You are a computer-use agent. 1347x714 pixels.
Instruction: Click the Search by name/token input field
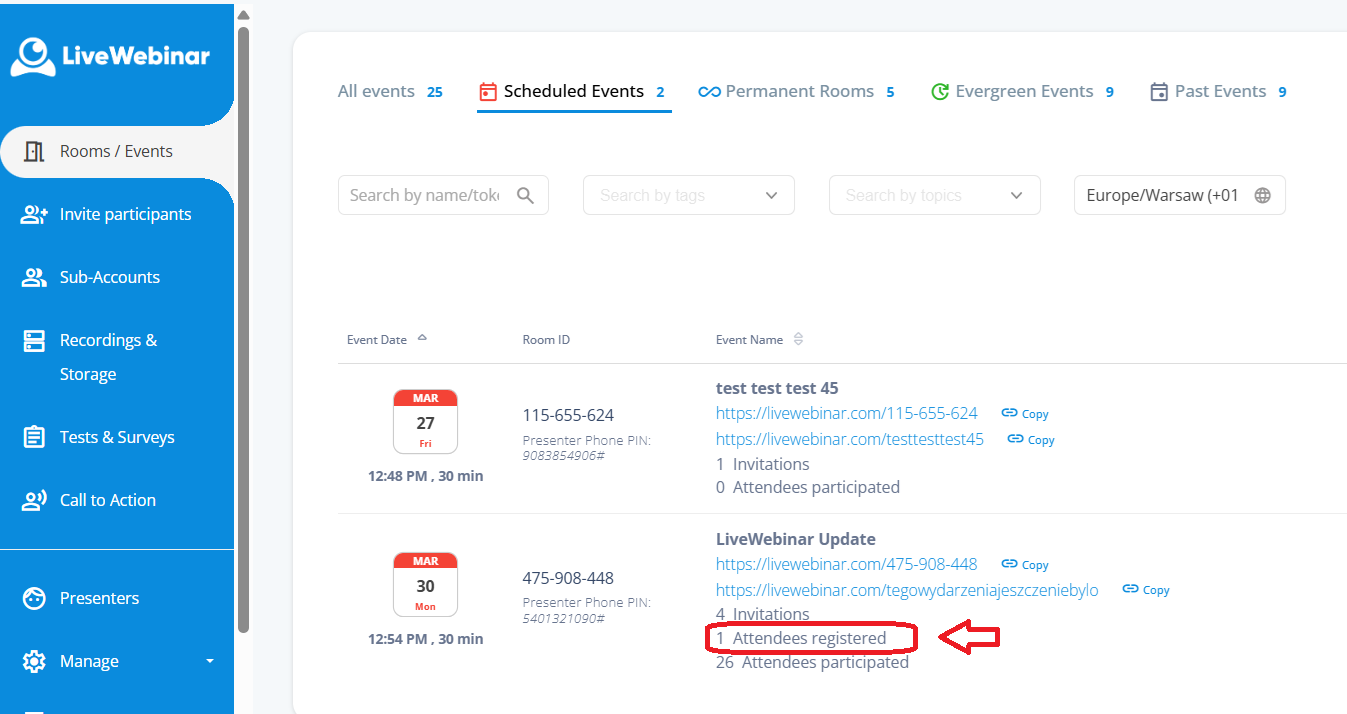coord(425,195)
